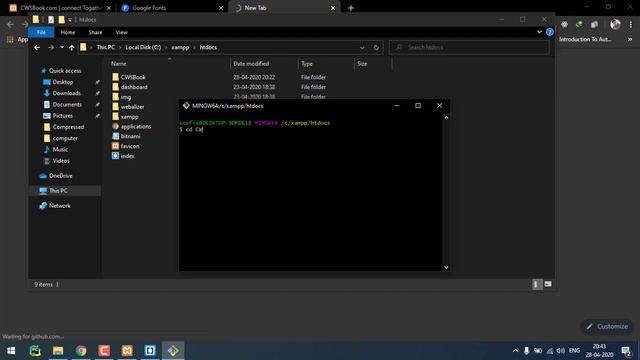Open Chrome three-dot menu
Image resolution: width=640 pixels, height=360 pixels.
(631, 24)
